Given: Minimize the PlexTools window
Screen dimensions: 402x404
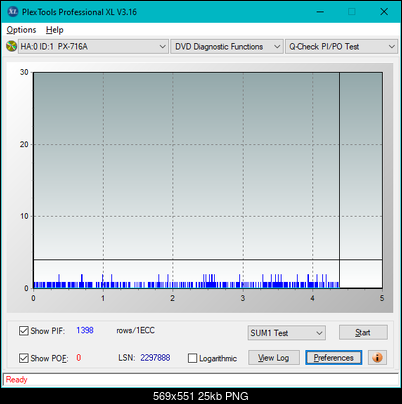Looking at the screenshot, I should tap(320, 12).
